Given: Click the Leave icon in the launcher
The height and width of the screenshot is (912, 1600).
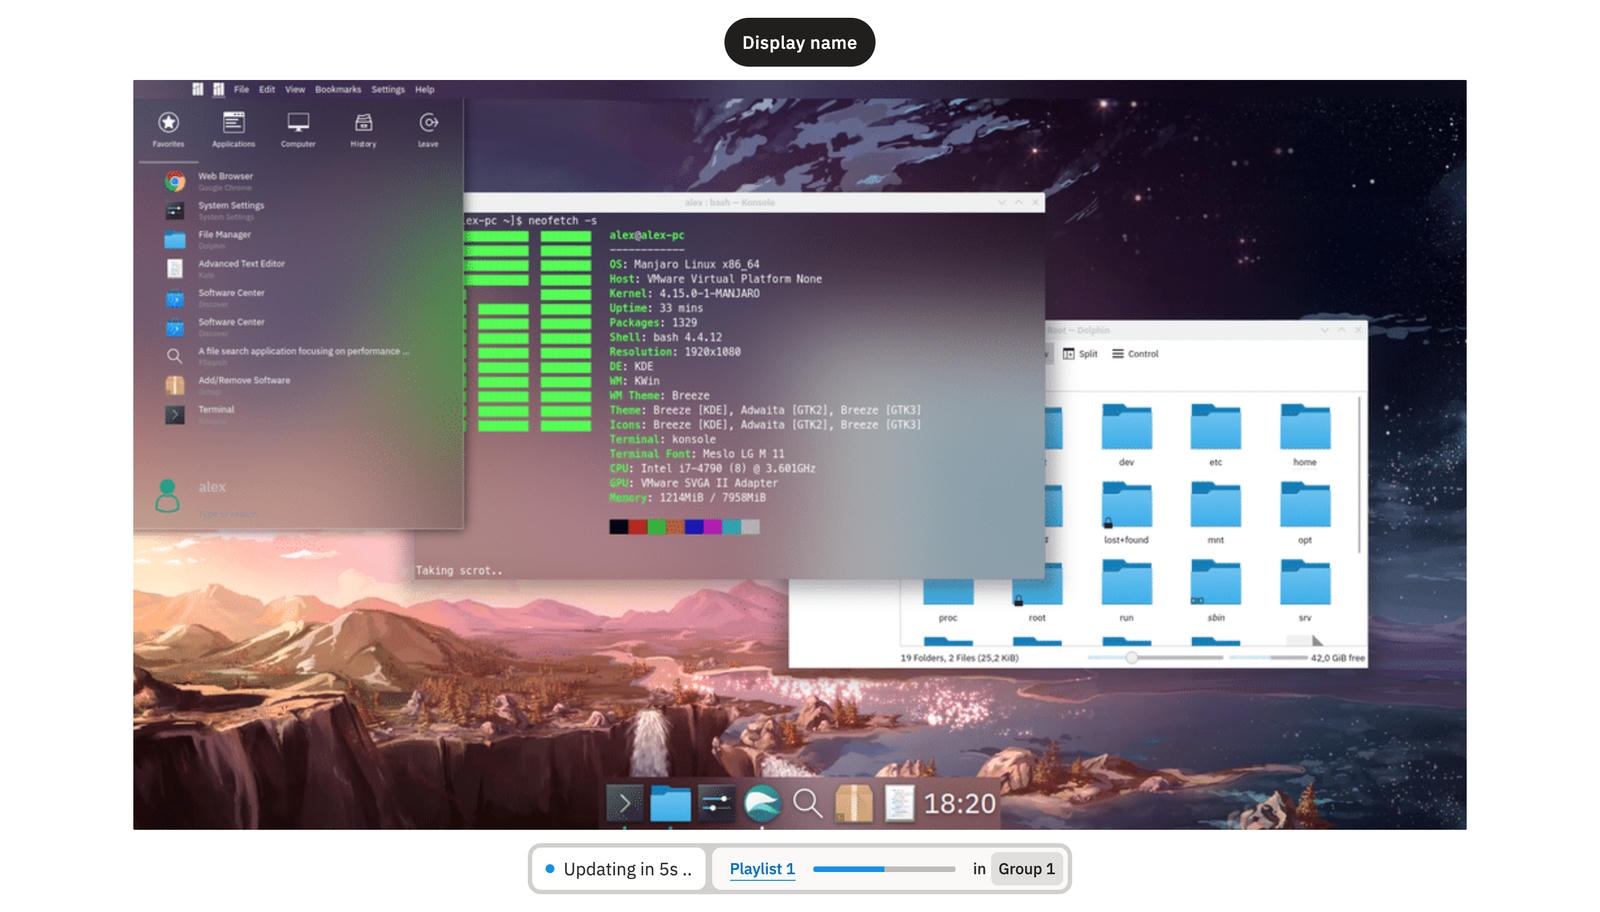Looking at the screenshot, I should tap(428, 129).
